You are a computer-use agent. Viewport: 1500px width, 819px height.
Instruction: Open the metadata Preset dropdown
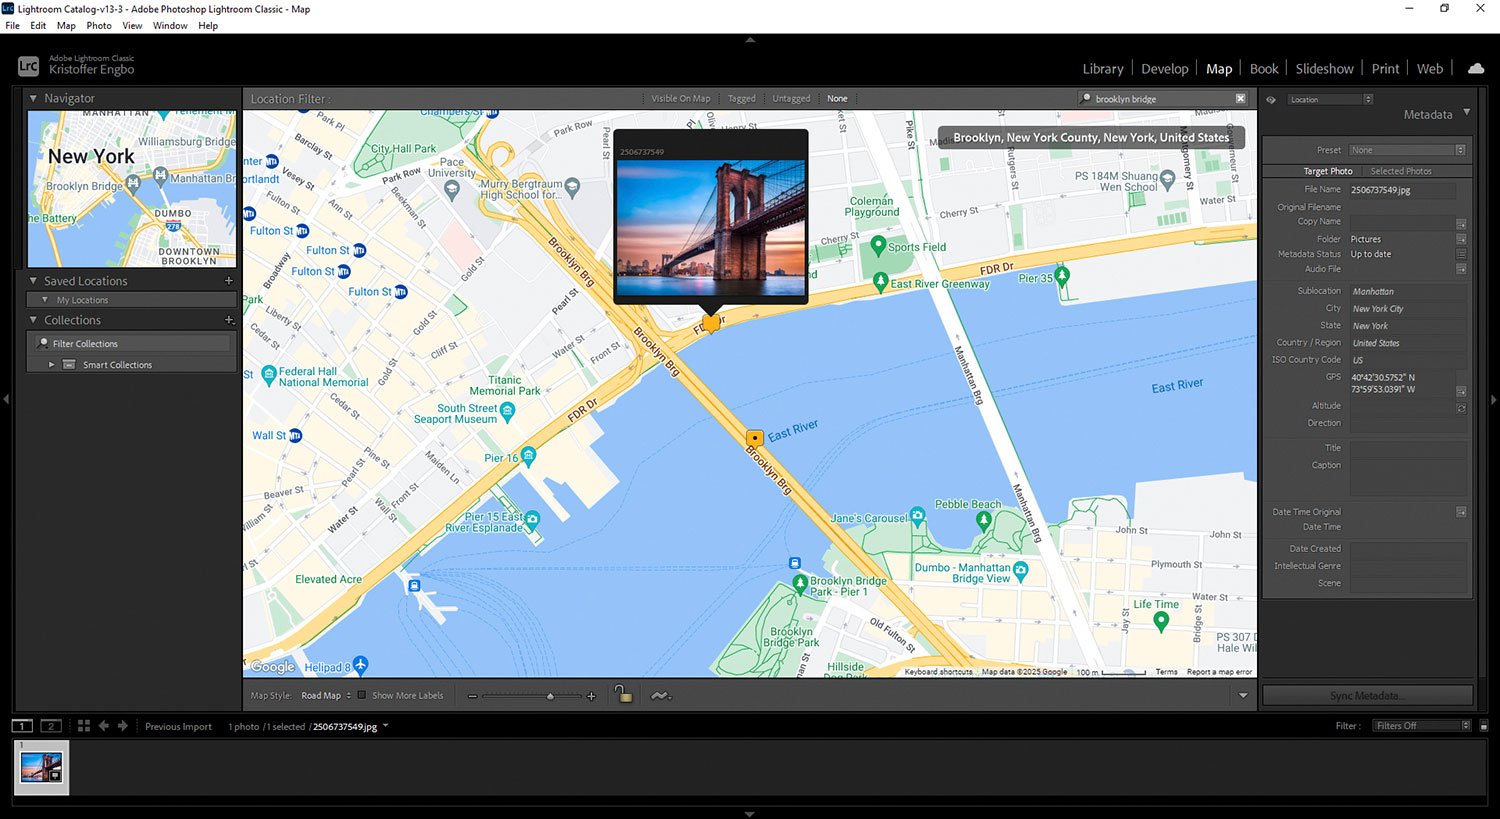pyautogui.click(x=1407, y=150)
